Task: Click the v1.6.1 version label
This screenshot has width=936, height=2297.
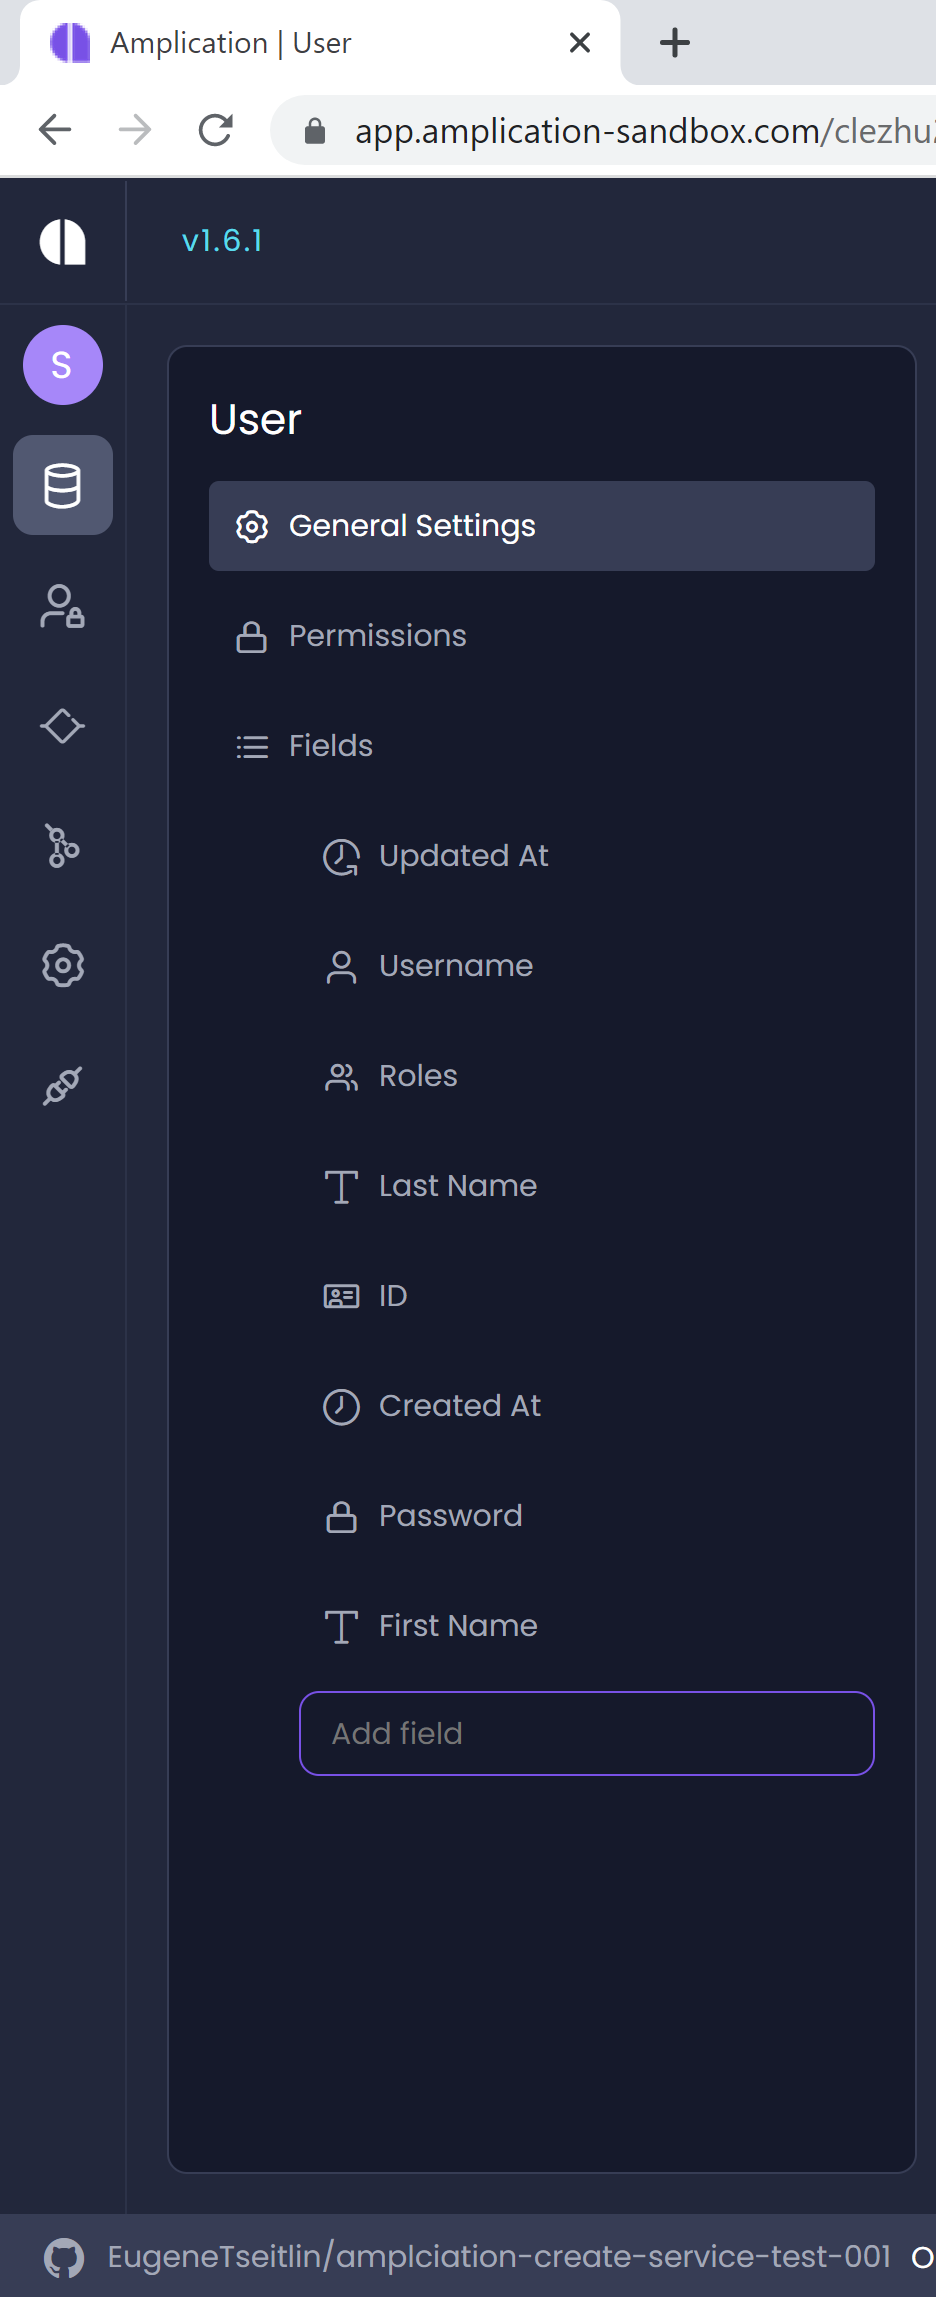Action: point(222,240)
